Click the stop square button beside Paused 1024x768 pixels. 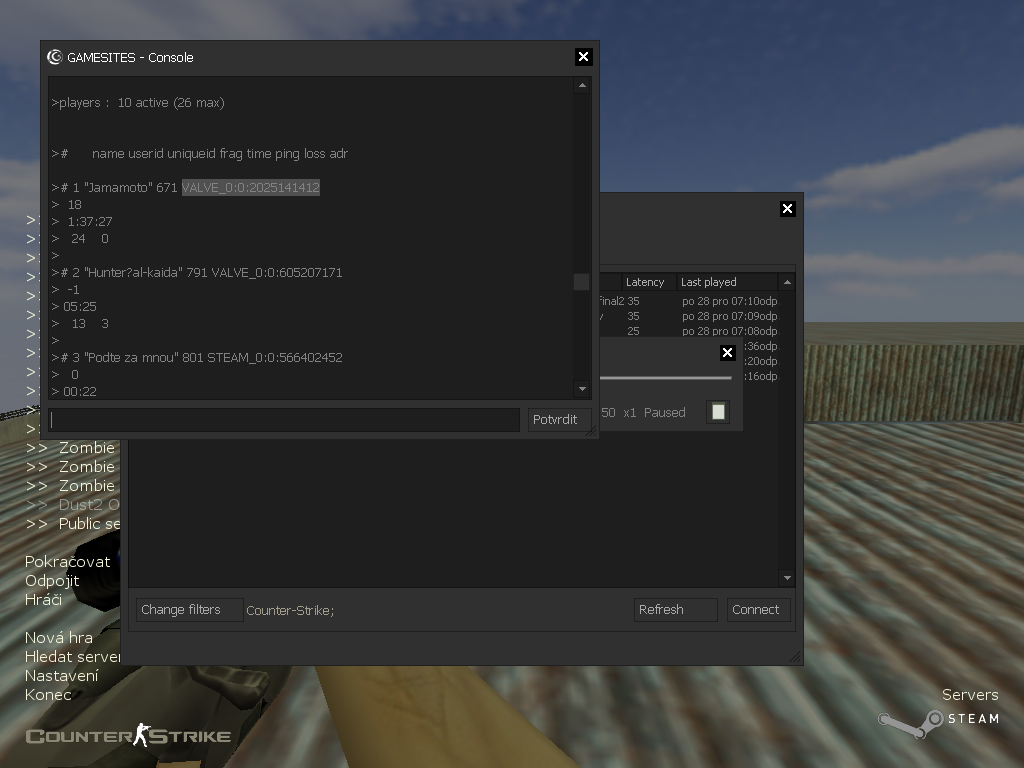pyautogui.click(x=718, y=412)
